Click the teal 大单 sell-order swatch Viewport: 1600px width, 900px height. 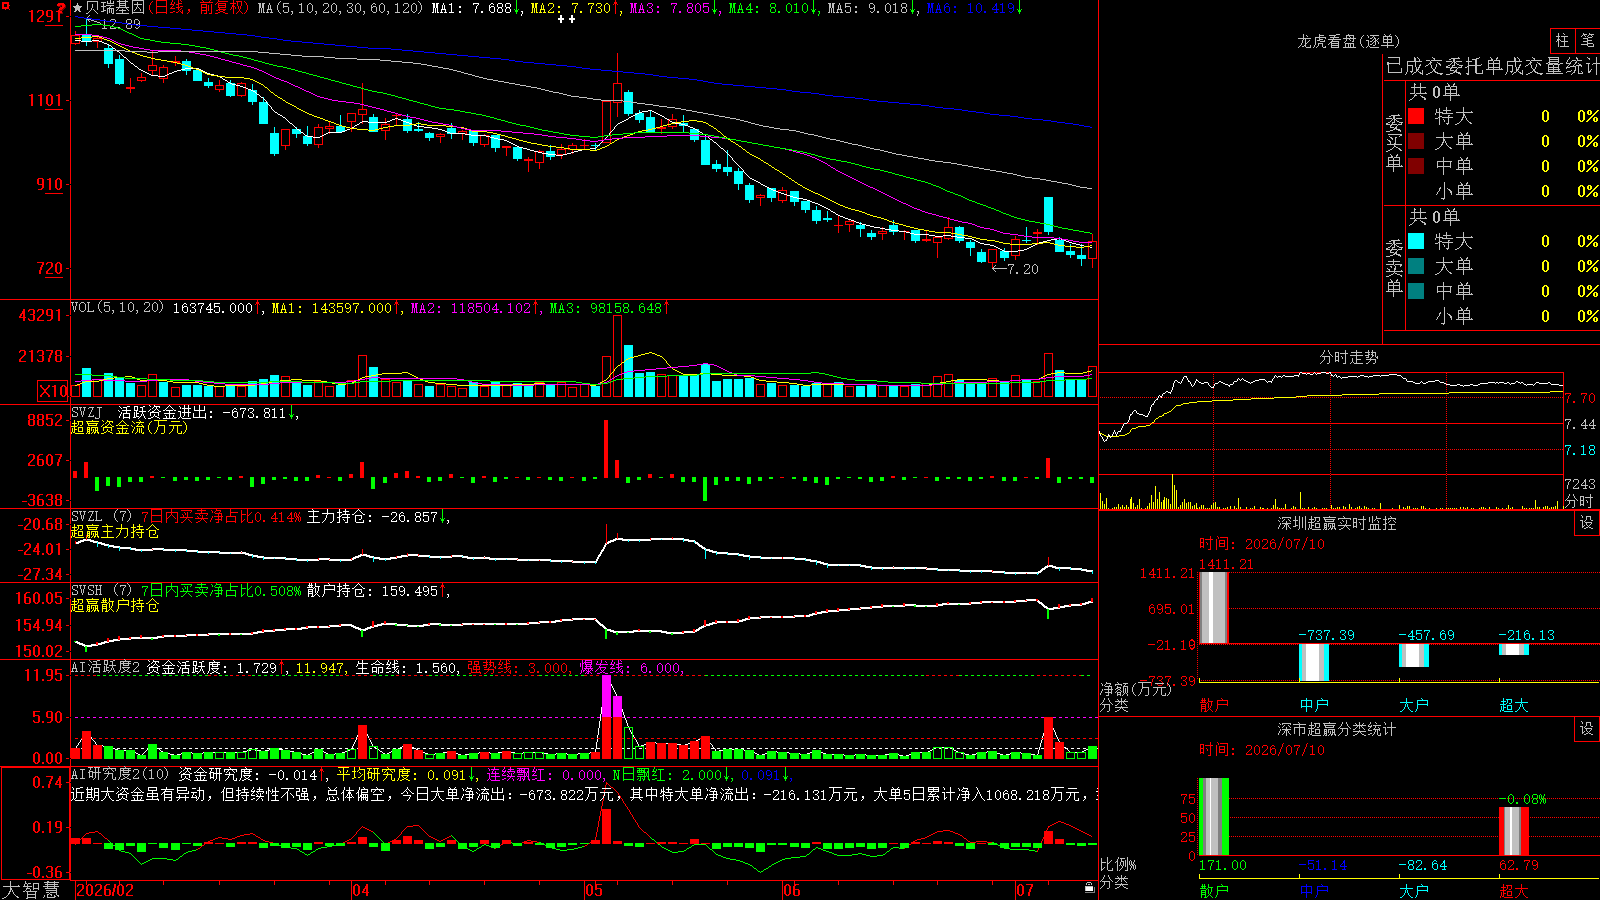[x=1416, y=266]
